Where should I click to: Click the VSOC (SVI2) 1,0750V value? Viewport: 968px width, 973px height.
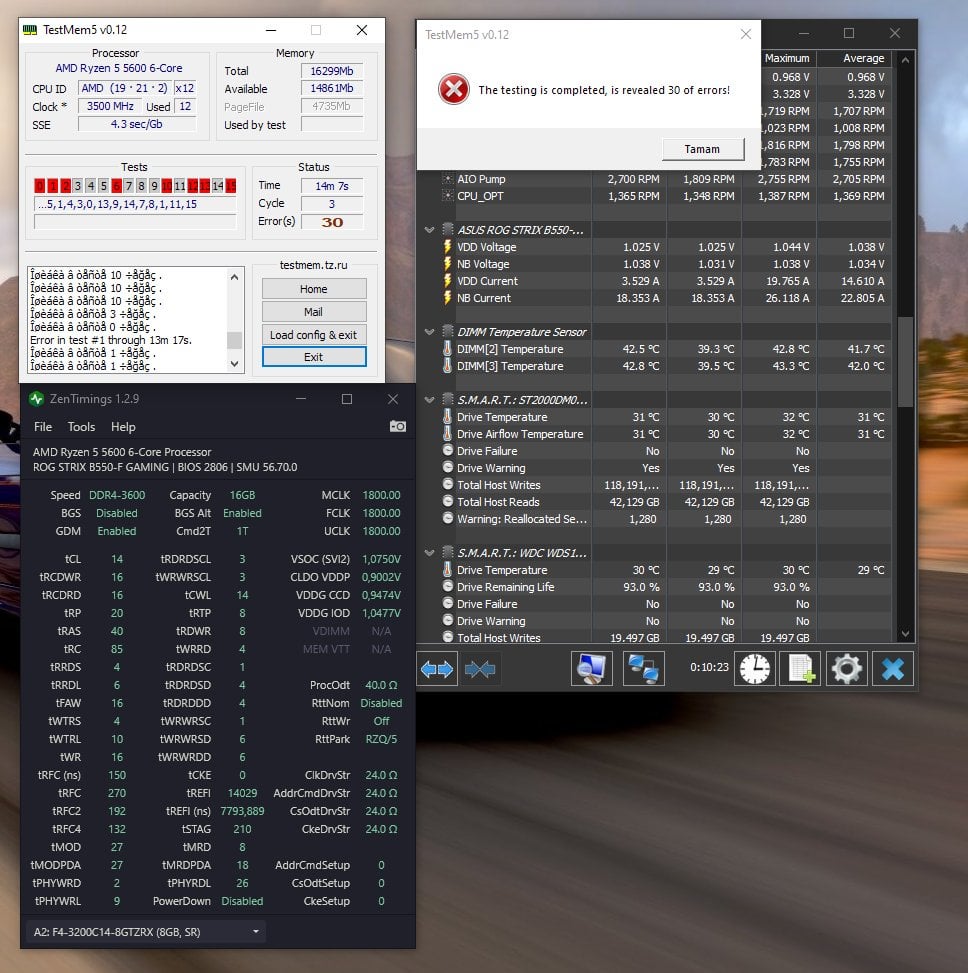tap(382, 559)
